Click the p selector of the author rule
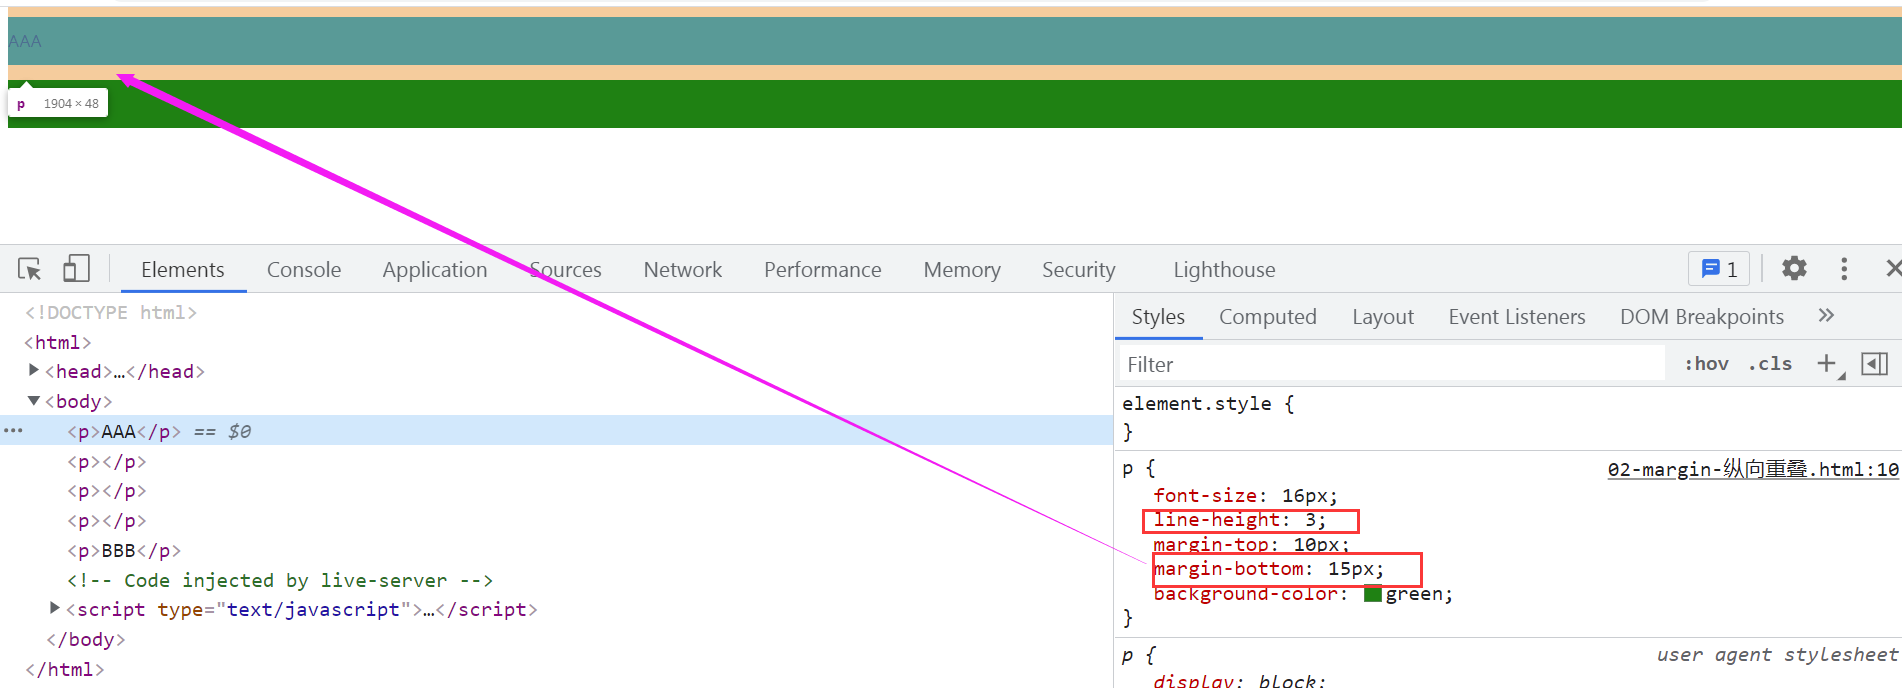The width and height of the screenshot is (1902, 688). click(1128, 468)
